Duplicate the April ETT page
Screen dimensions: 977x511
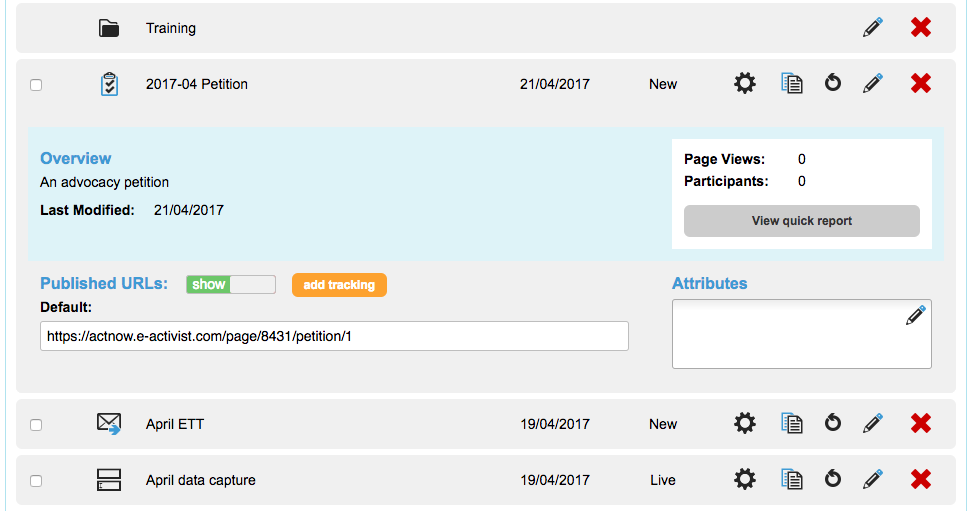click(x=791, y=424)
